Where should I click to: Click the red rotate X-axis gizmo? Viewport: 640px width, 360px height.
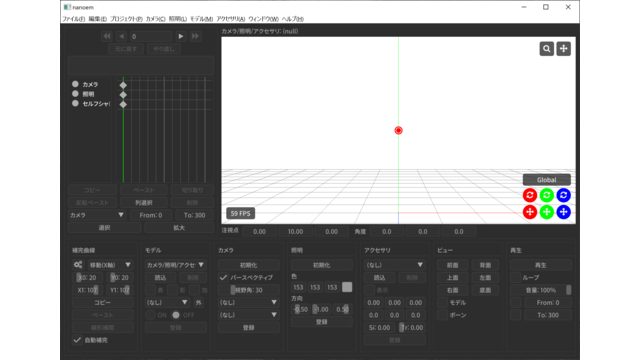[530, 195]
